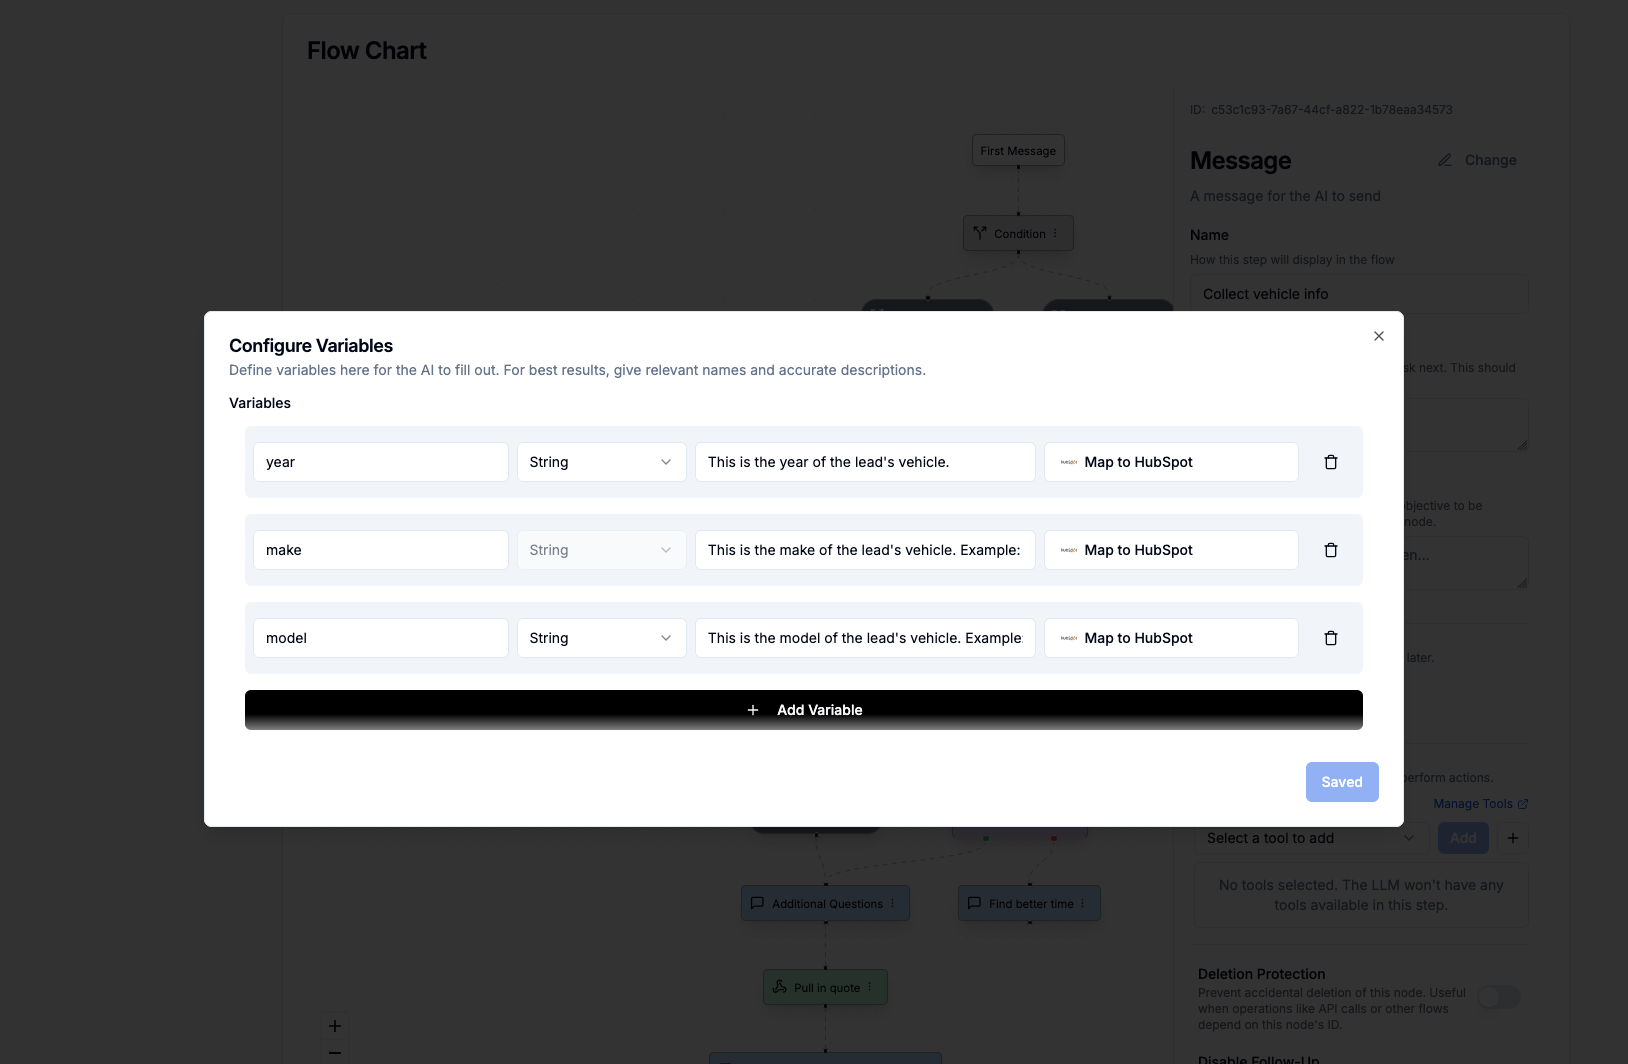Select the Condition node in flow chart
The image size is (1628, 1064).
1018,234
